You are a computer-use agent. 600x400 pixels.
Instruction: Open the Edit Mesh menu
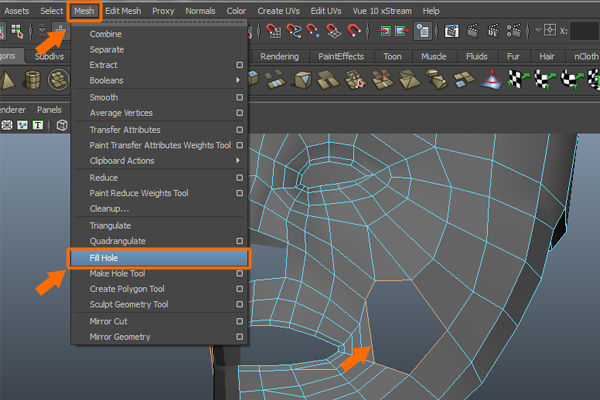click(123, 10)
